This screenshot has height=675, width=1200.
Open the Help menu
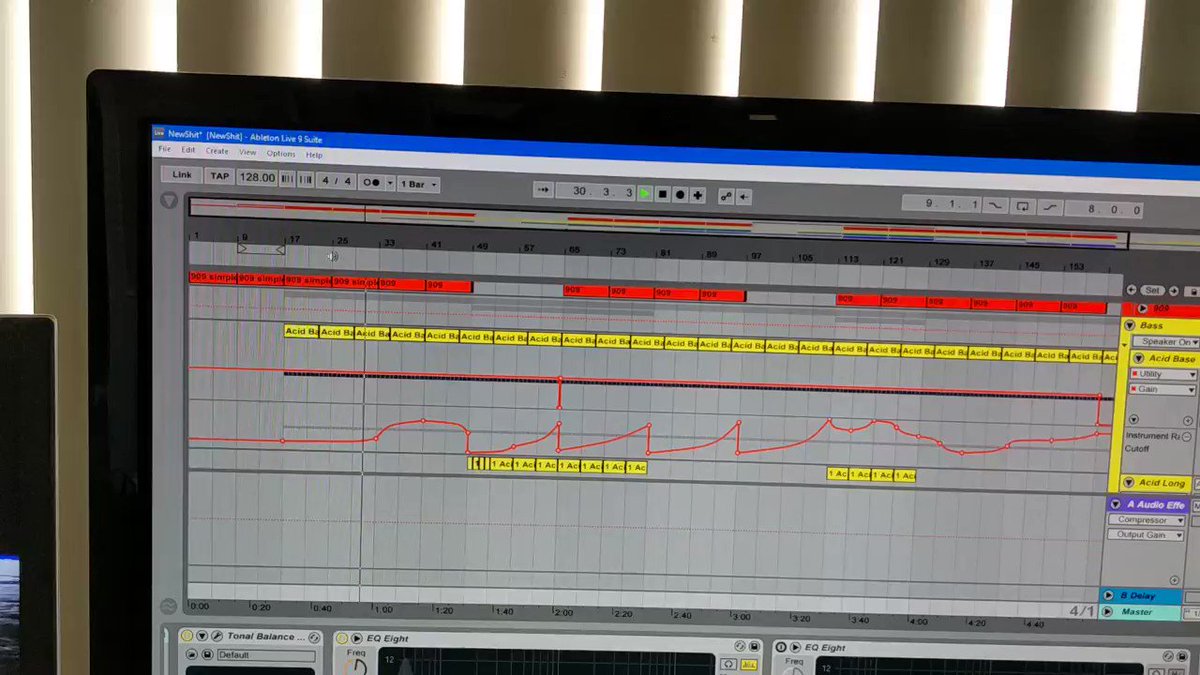click(x=314, y=155)
